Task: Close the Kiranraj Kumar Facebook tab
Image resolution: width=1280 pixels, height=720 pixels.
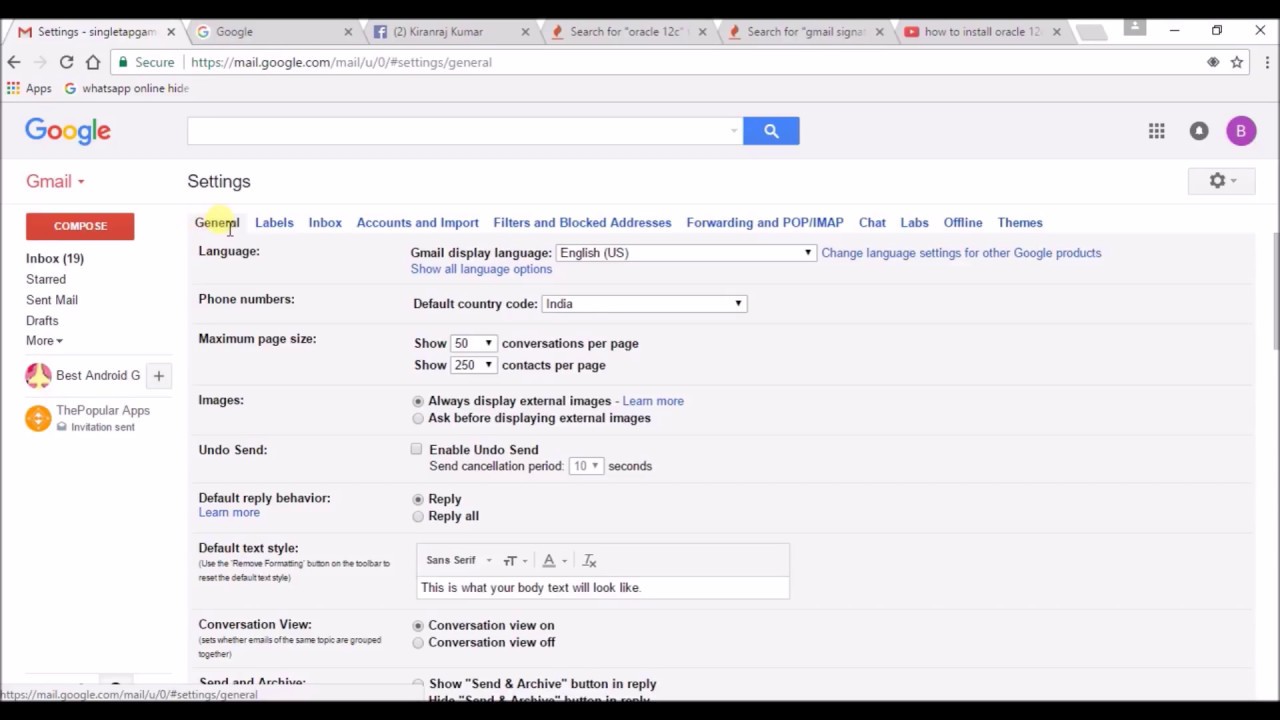Action: pyautogui.click(x=525, y=32)
